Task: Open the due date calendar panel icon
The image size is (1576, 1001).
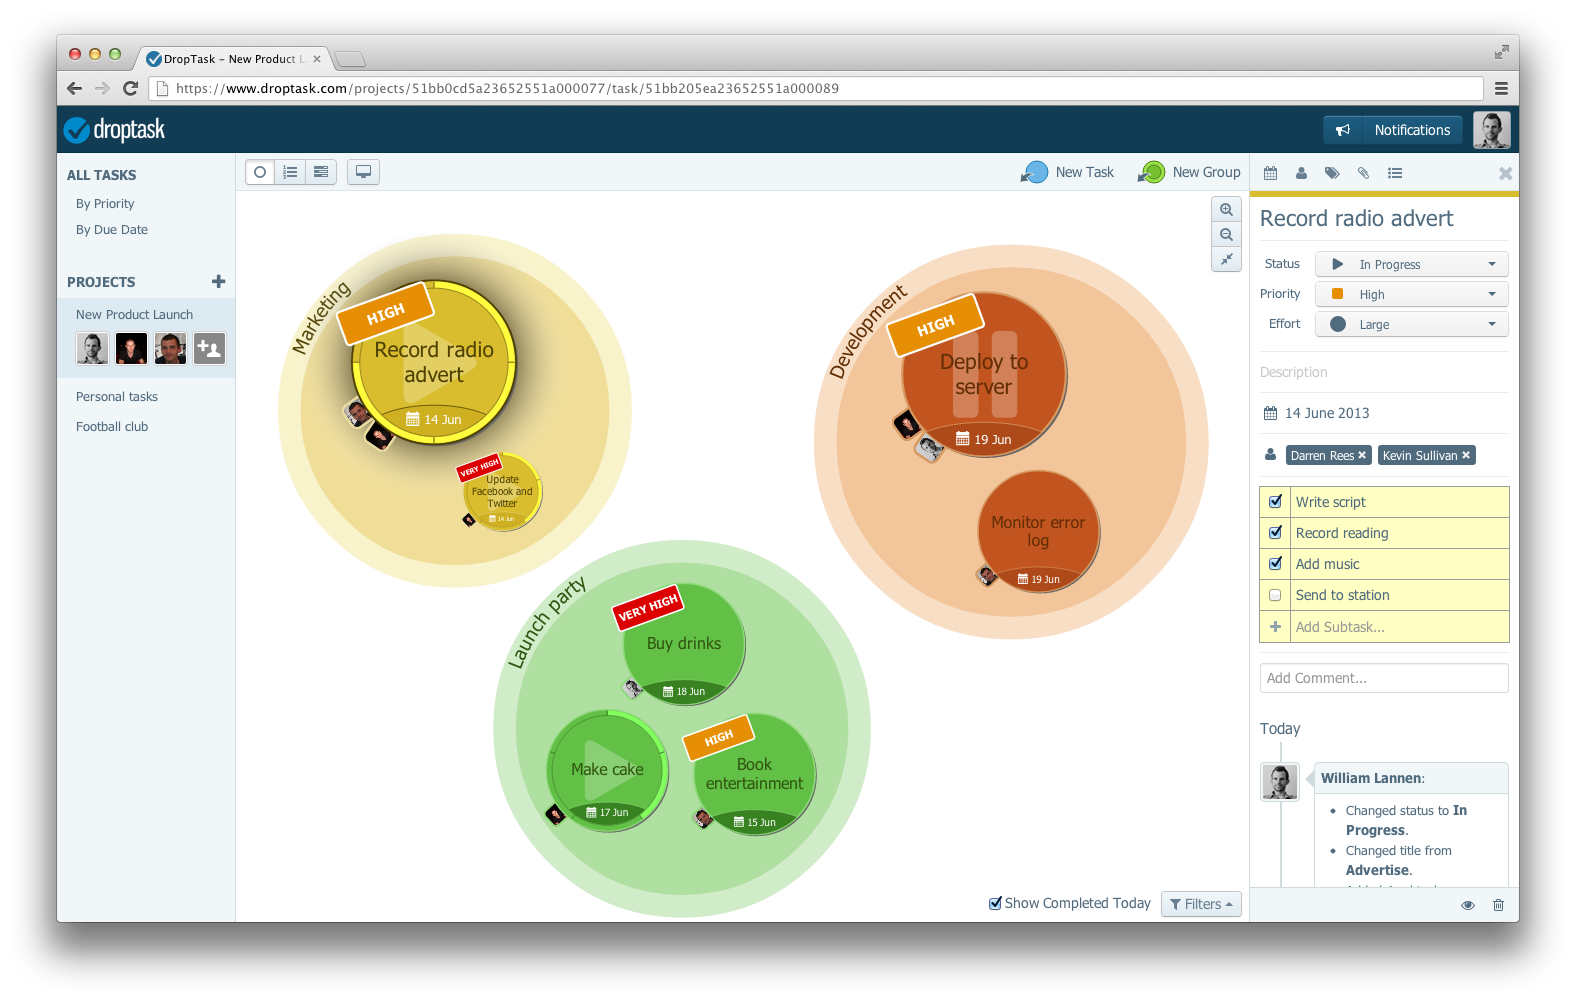Action: click(x=1271, y=173)
